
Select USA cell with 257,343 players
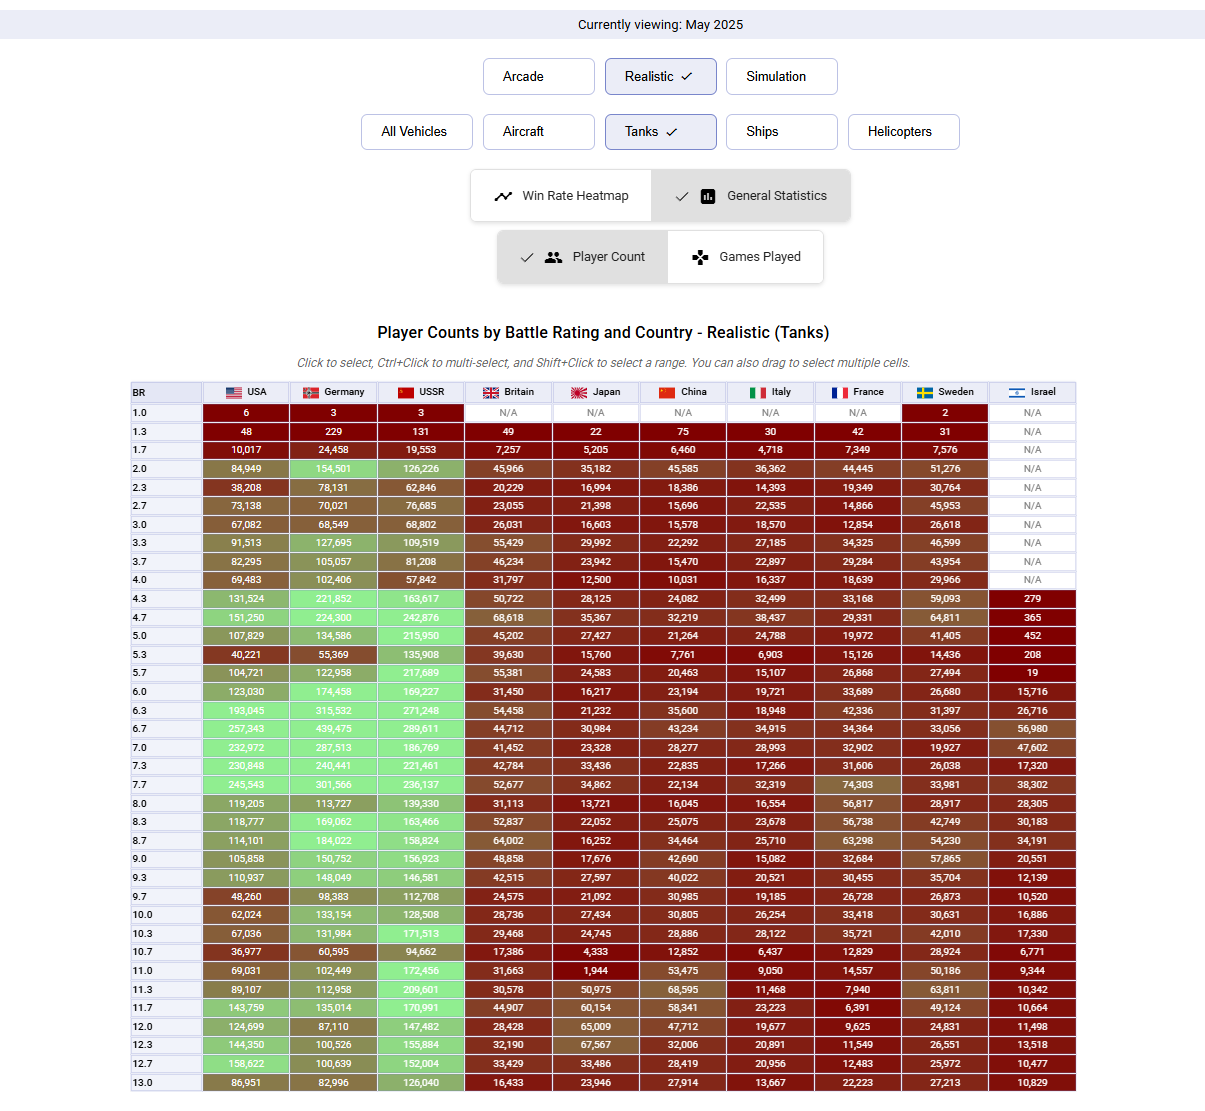click(x=246, y=729)
